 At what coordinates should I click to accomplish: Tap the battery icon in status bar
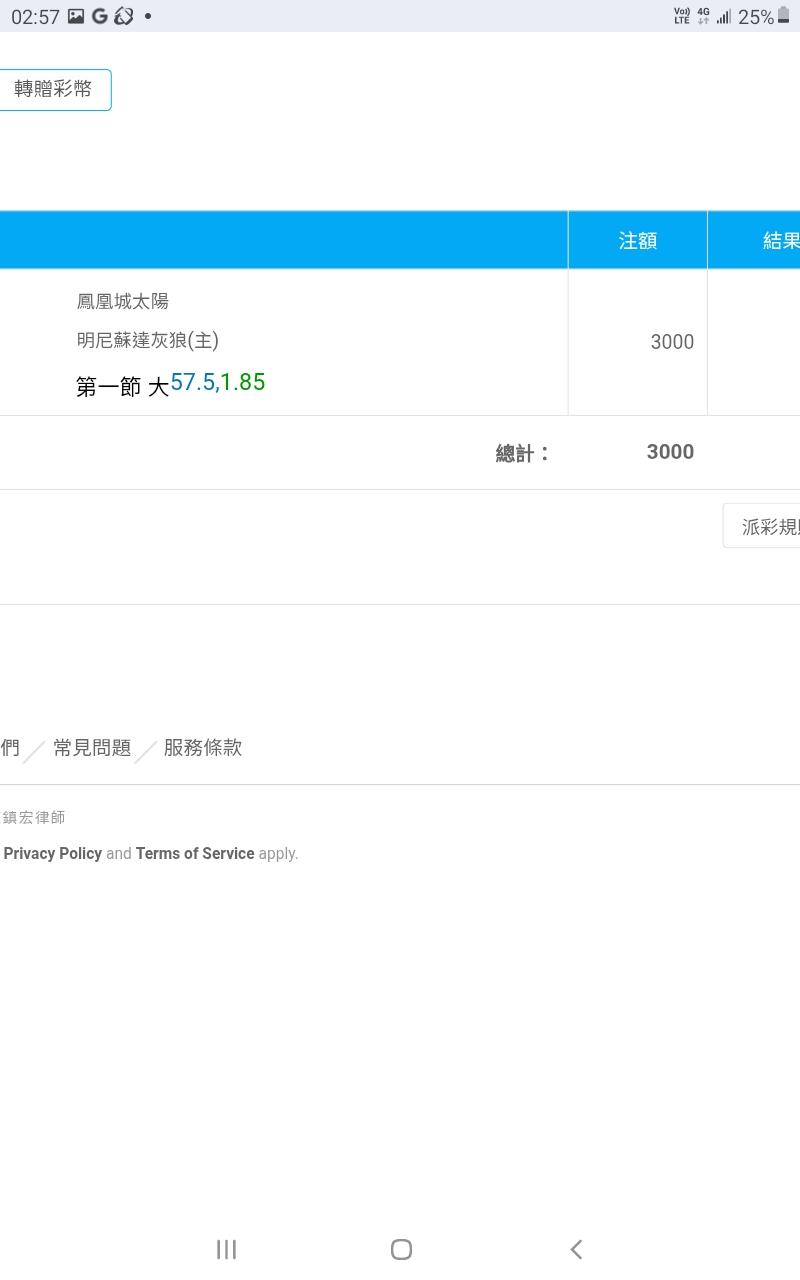click(784, 16)
